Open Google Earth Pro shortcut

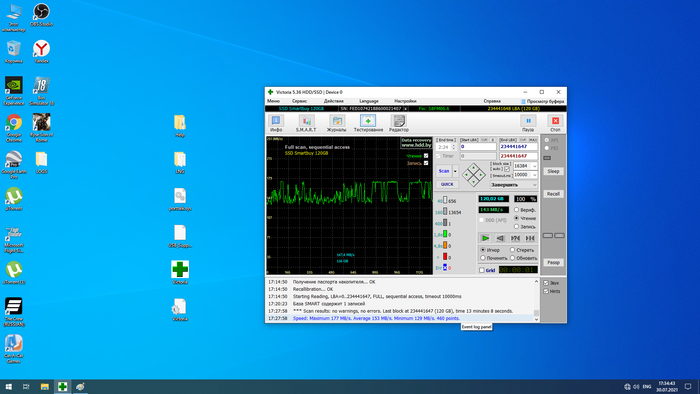(x=14, y=165)
